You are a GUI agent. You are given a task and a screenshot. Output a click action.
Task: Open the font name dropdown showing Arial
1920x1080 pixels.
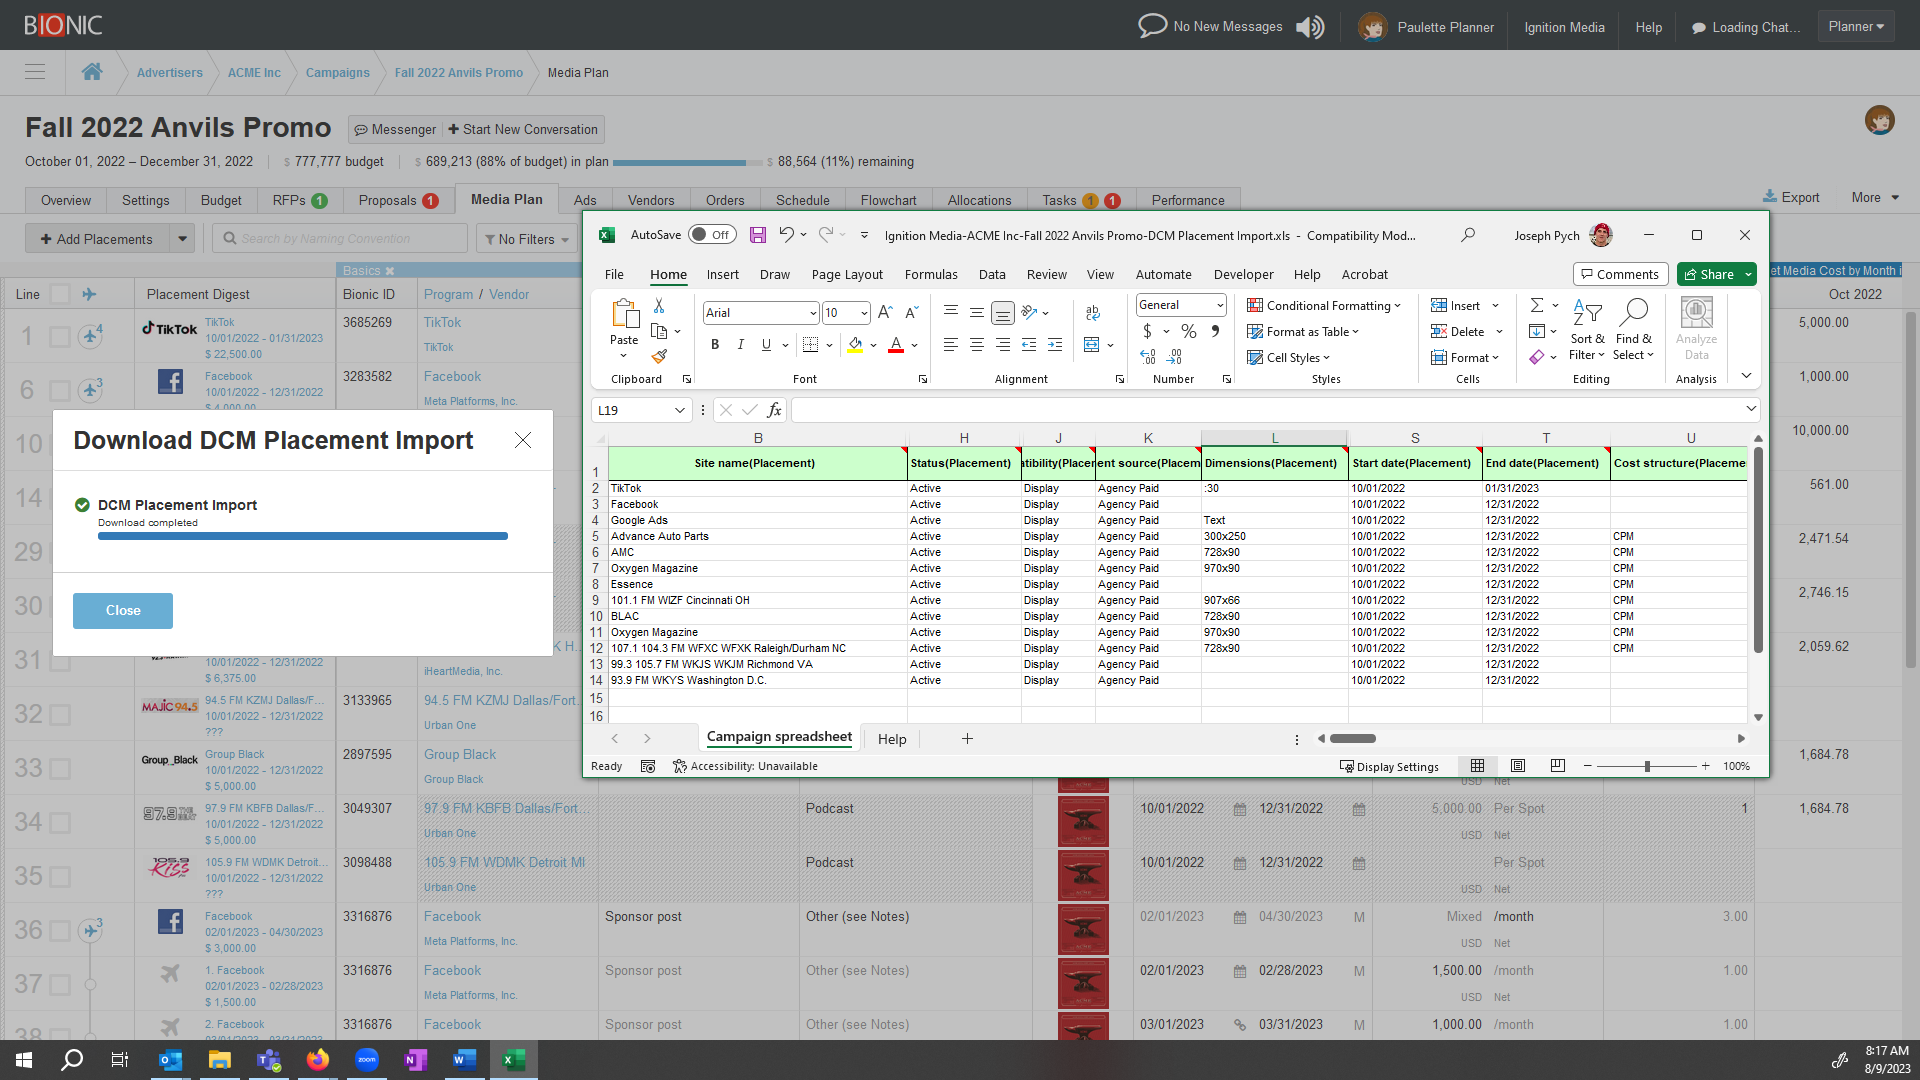812,313
